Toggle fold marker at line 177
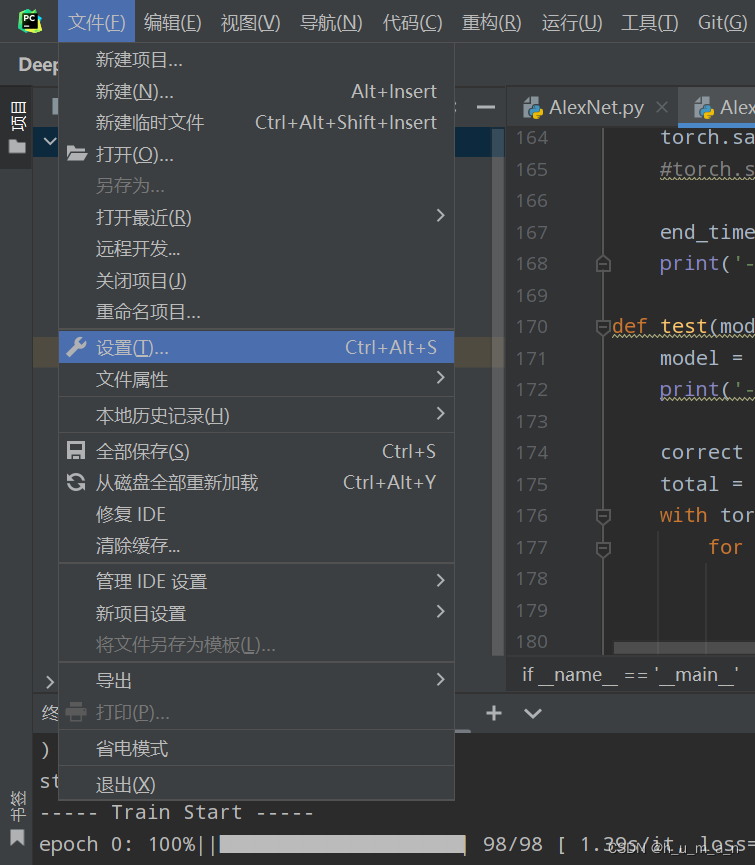The width and height of the screenshot is (755, 865). click(x=603, y=548)
